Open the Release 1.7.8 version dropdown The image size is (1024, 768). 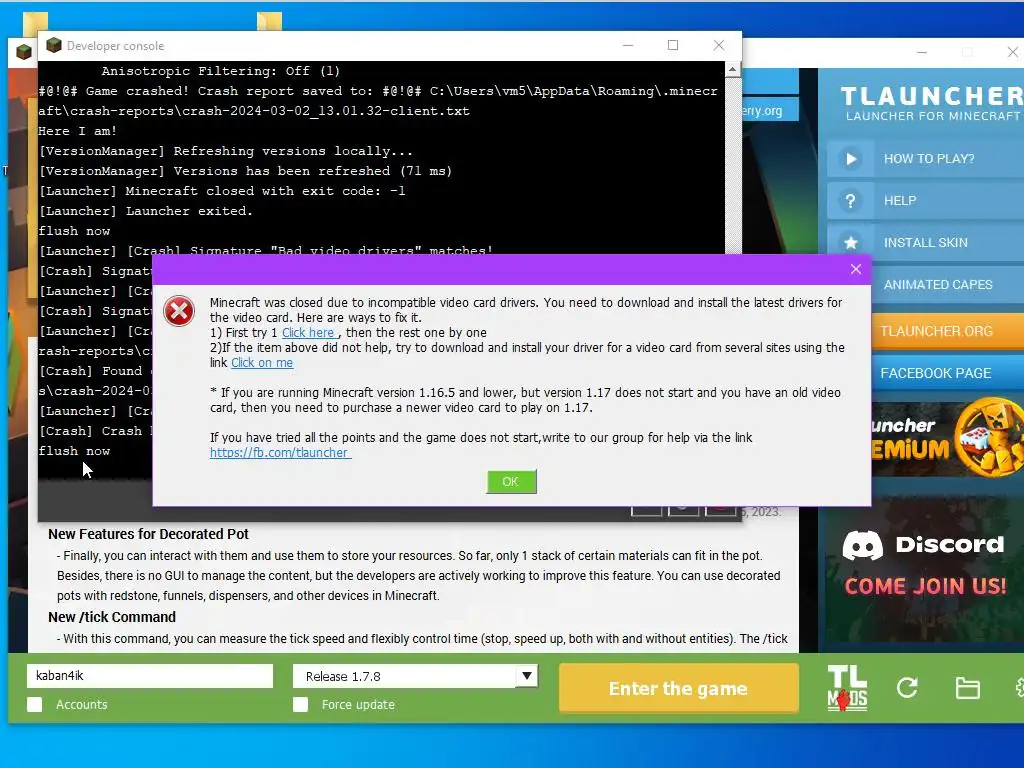[415, 676]
